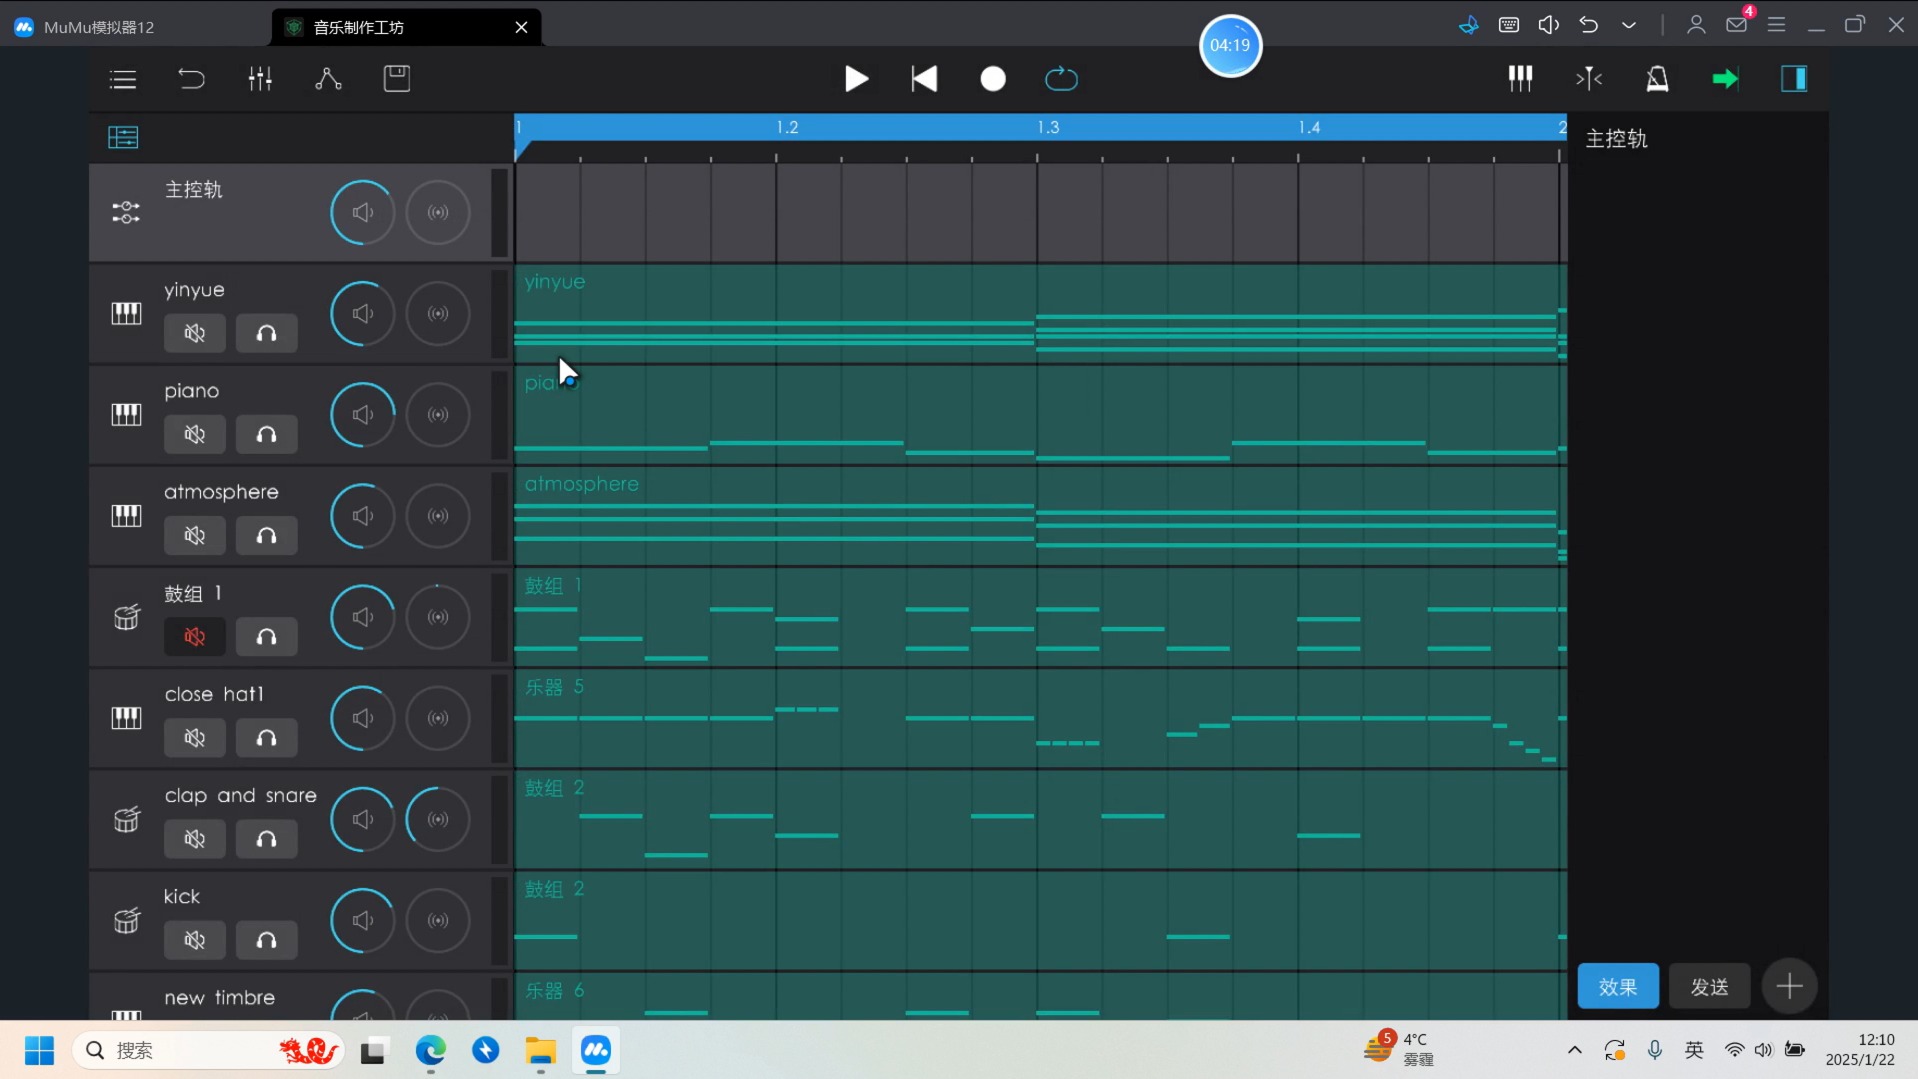This screenshot has width=1918, height=1079.
Task: Adjust the kick track volume knob
Action: 362,920
